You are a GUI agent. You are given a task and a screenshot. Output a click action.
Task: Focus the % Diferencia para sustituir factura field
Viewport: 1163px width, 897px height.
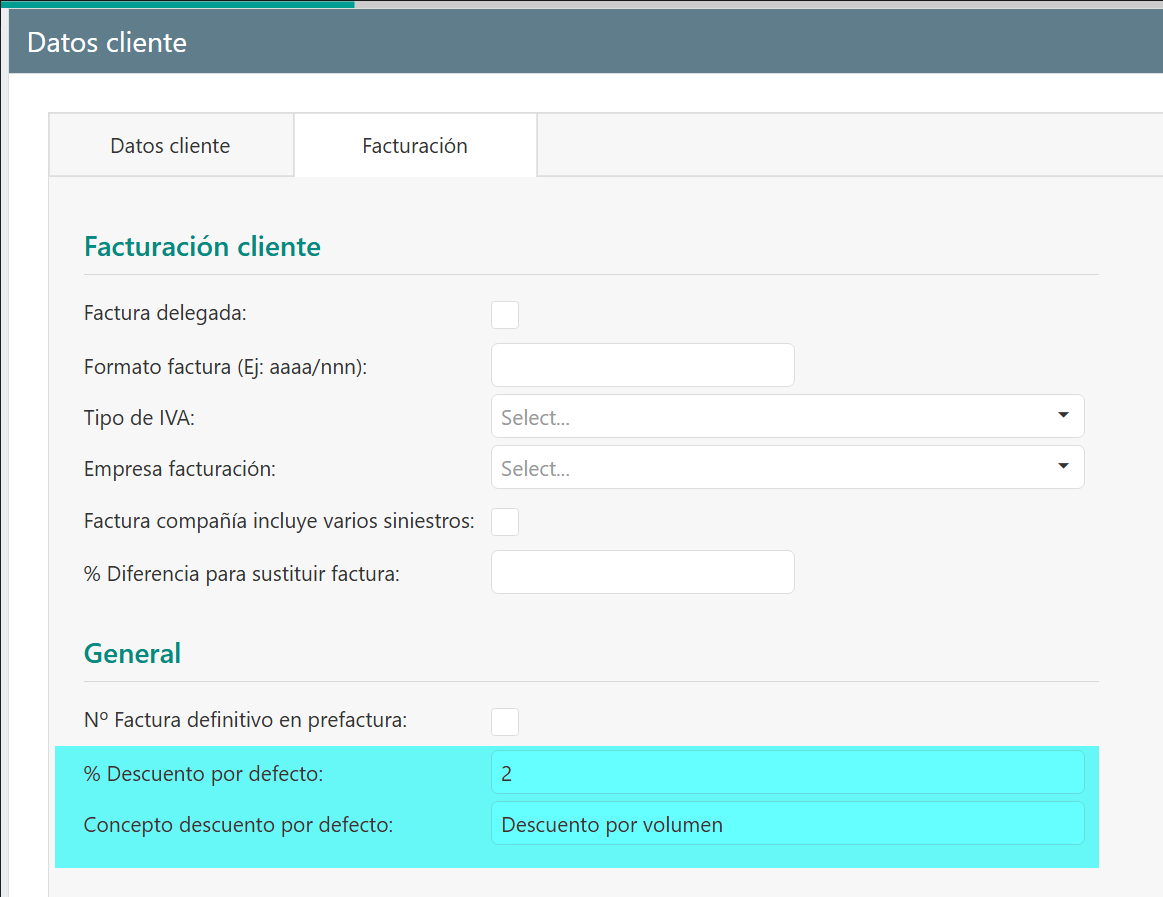click(642, 572)
